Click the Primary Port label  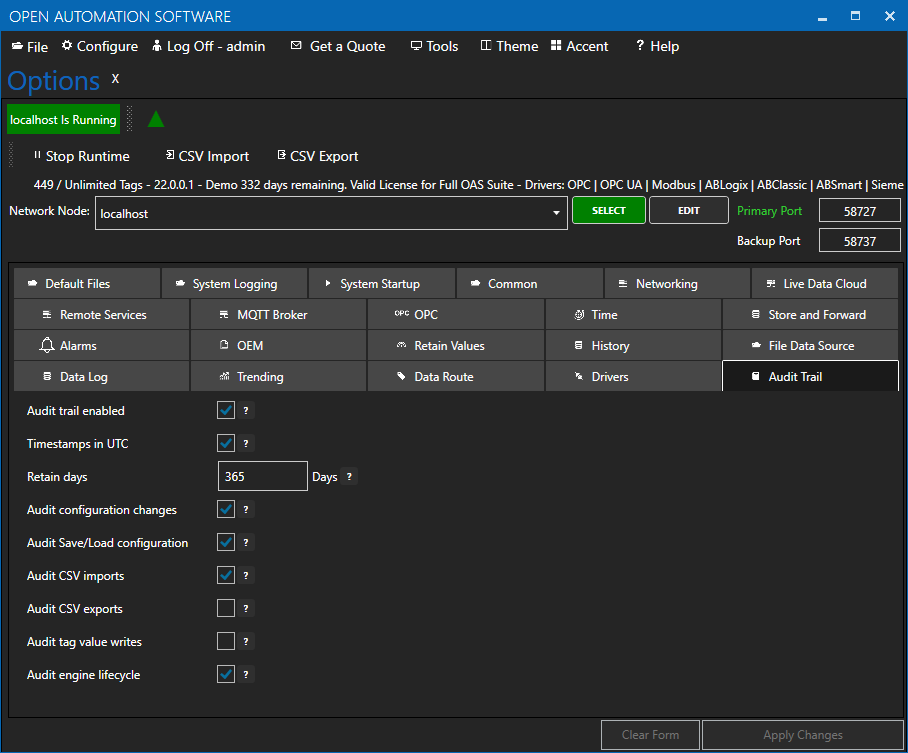click(769, 211)
